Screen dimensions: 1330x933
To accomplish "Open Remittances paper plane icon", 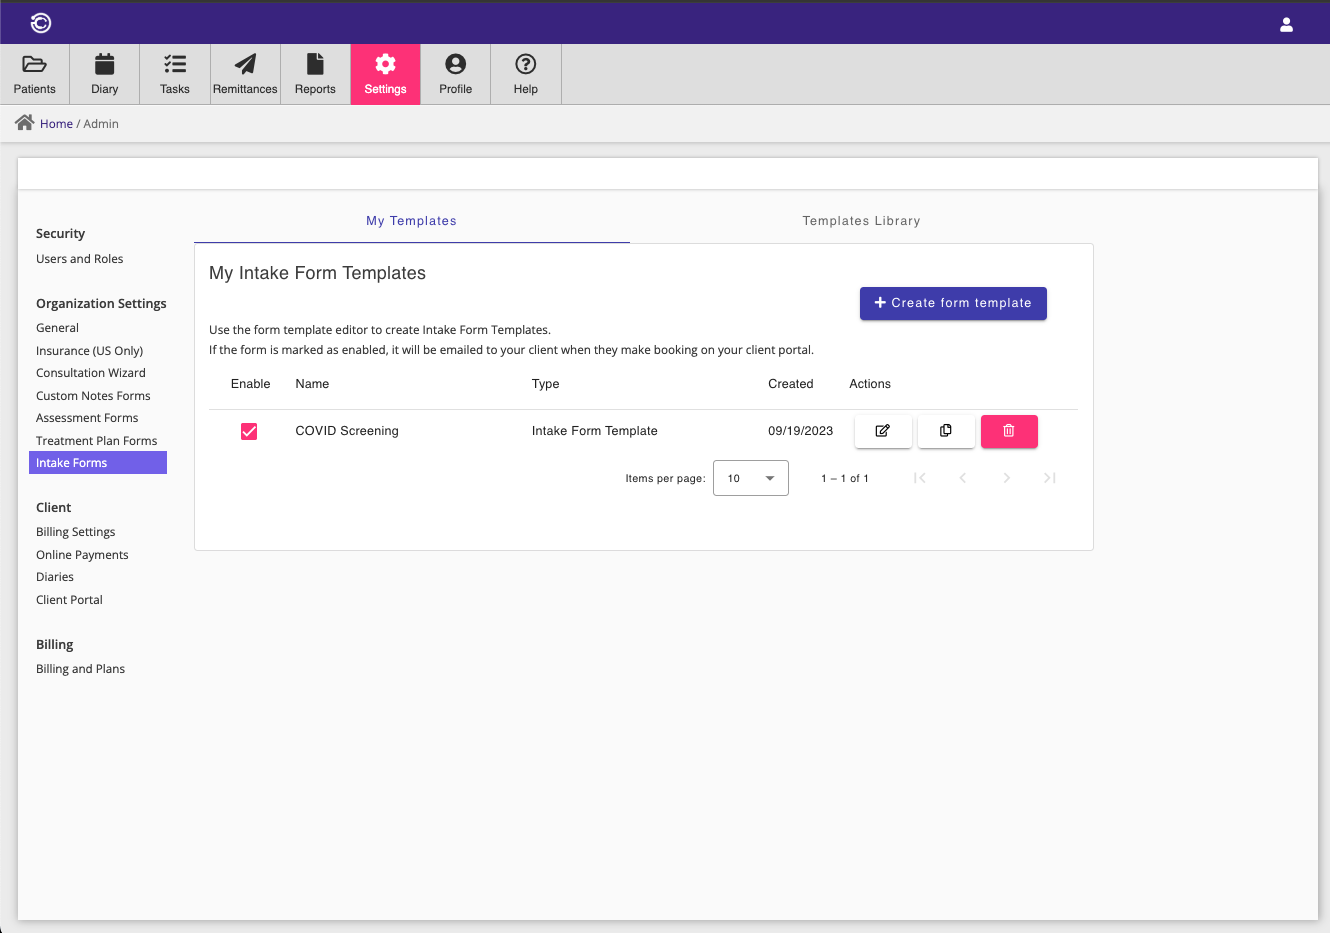I will [x=245, y=65].
